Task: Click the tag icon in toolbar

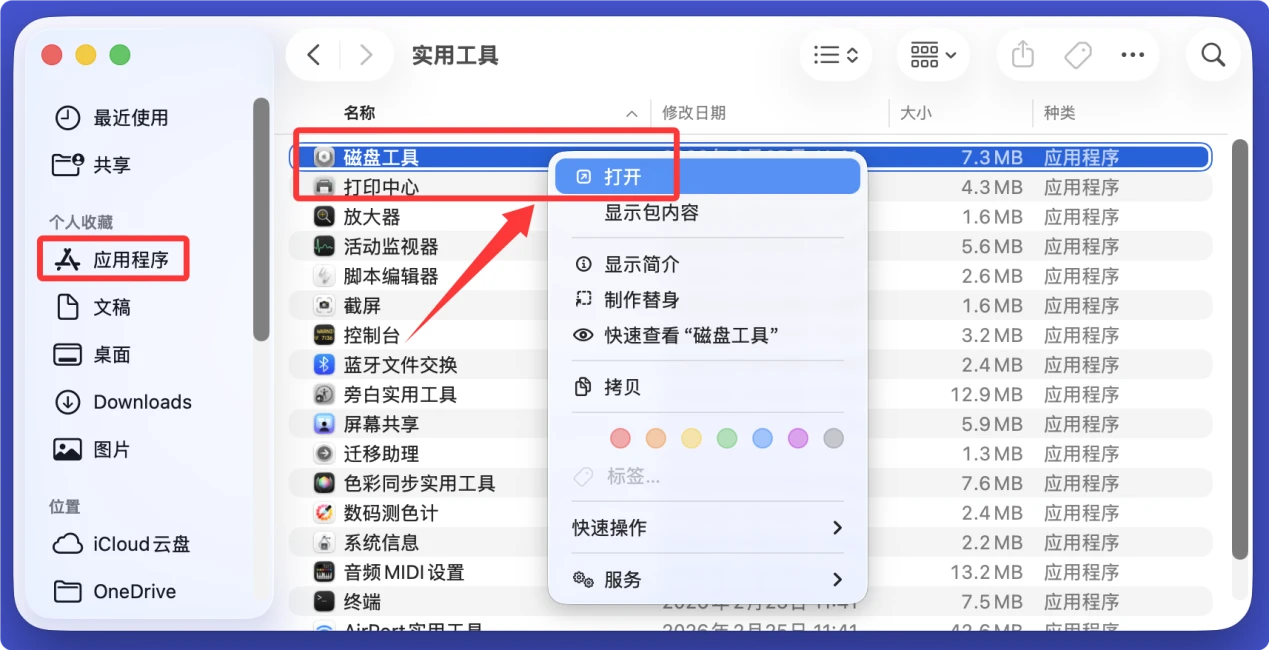Action: [x=1078, y=55]
